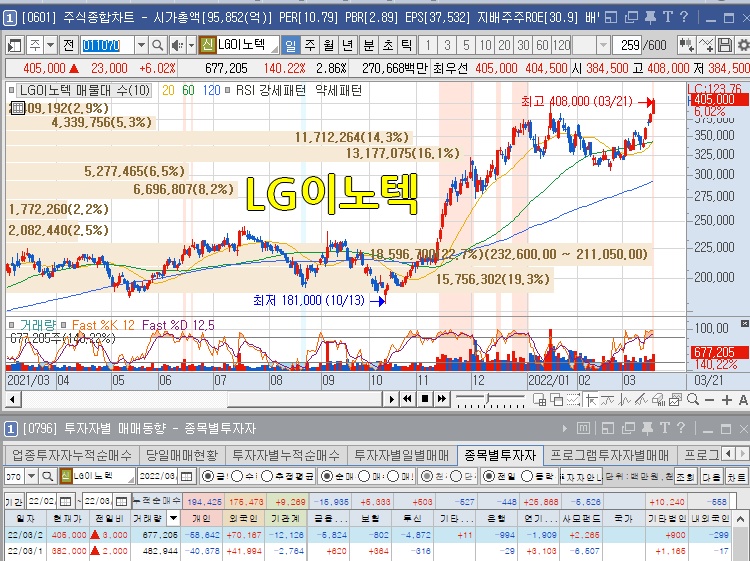Image resolution: width=750 pixels, height=561 pixels.
Task: Select the 전일 radio button
Action: 488,476
